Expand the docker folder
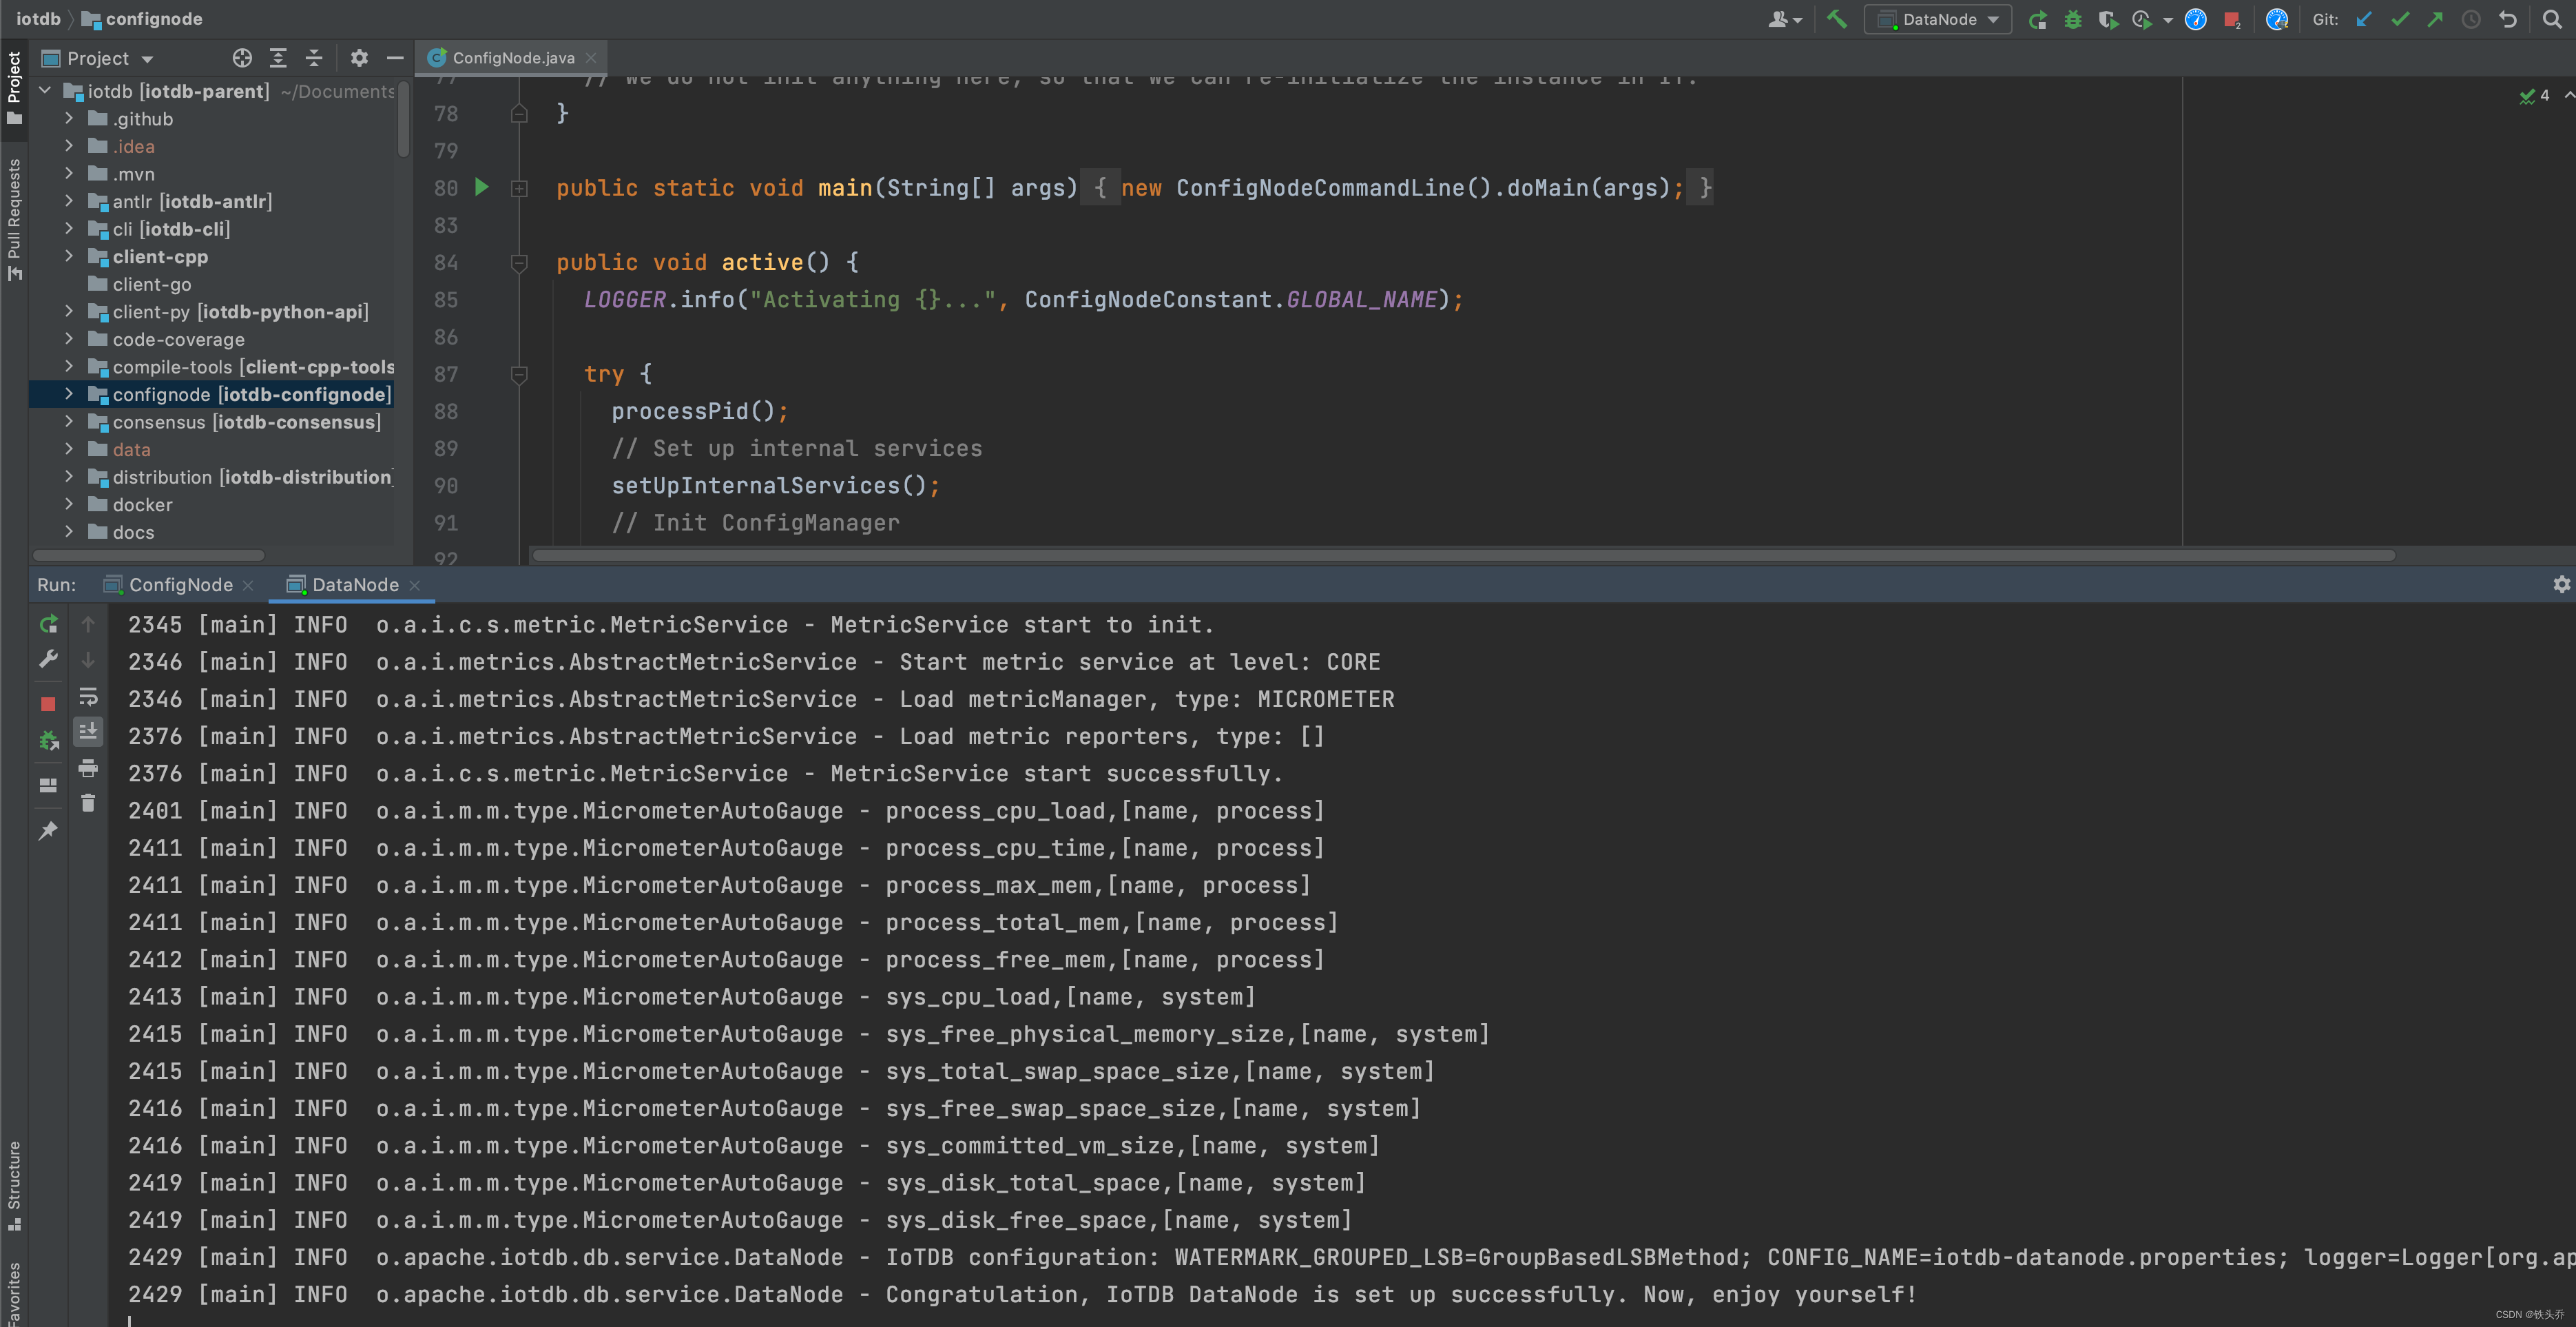 69,504
